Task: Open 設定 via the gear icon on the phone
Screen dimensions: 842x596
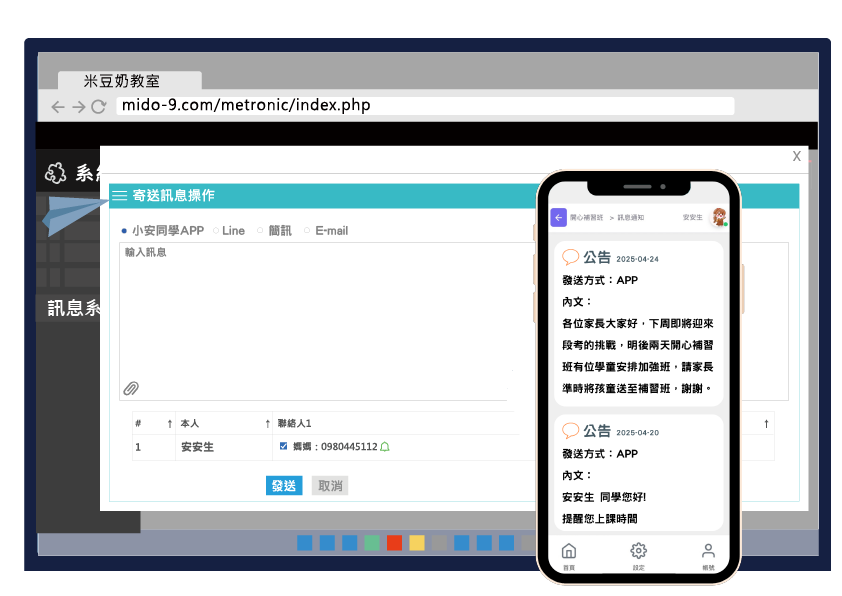Action: coord(638,550)
